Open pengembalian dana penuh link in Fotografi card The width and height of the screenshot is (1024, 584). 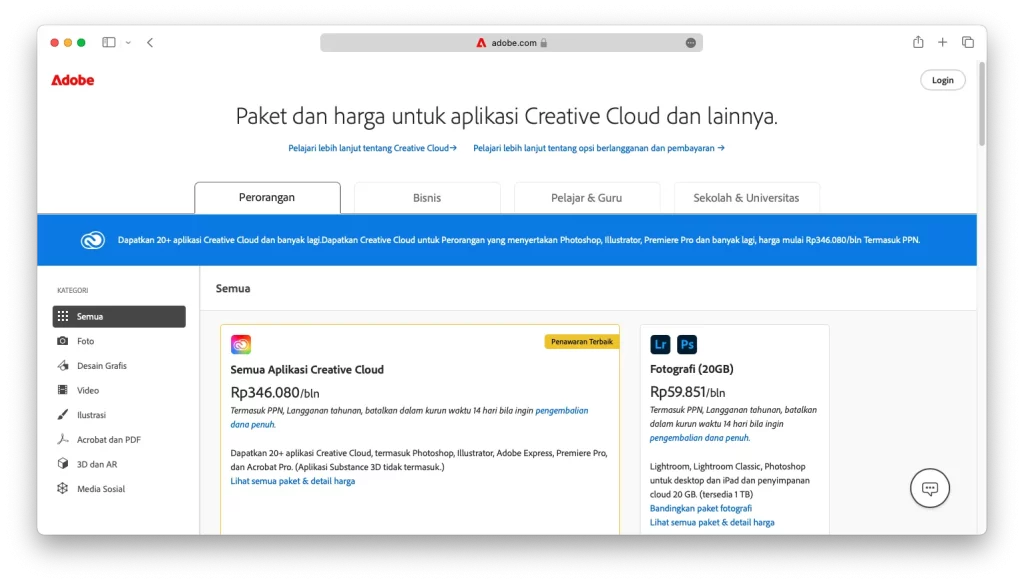699,438
